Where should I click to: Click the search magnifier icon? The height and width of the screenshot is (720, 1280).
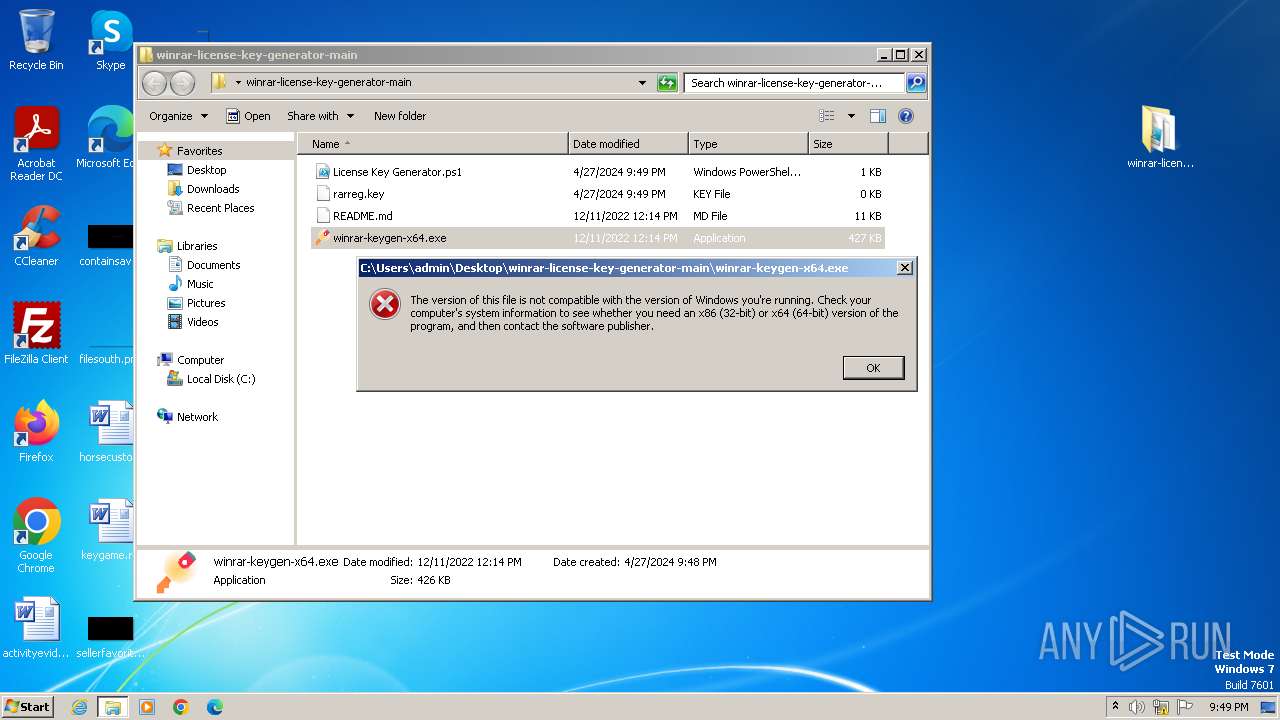tap(915, 83)
